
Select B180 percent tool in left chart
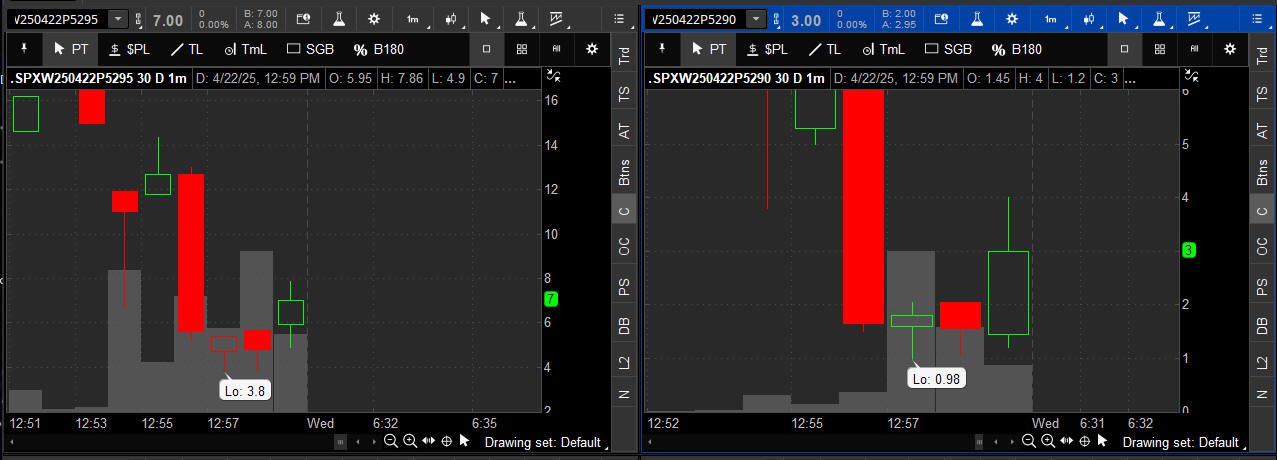pos(377,49)
